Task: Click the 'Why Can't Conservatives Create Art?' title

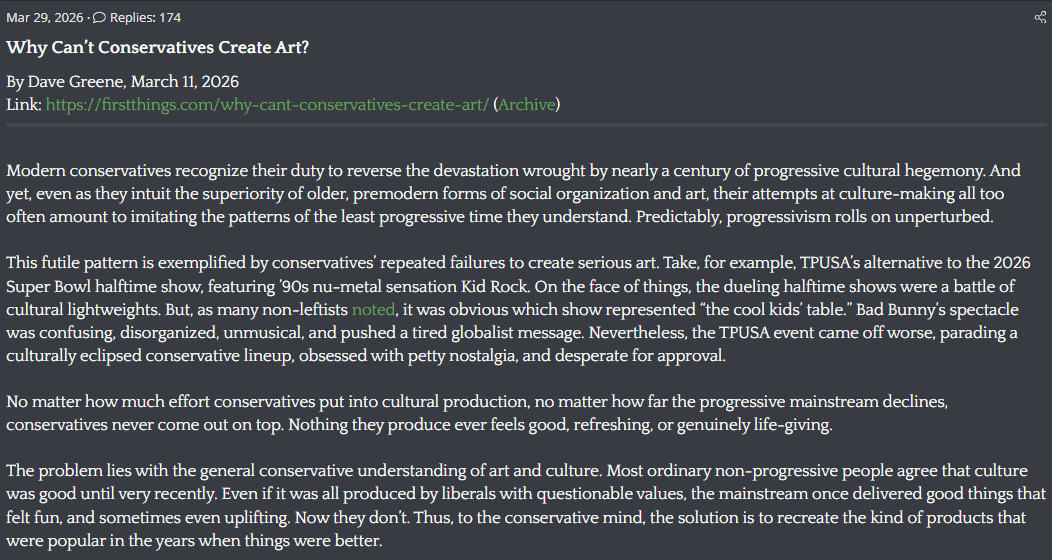Action: coord(157,48)
